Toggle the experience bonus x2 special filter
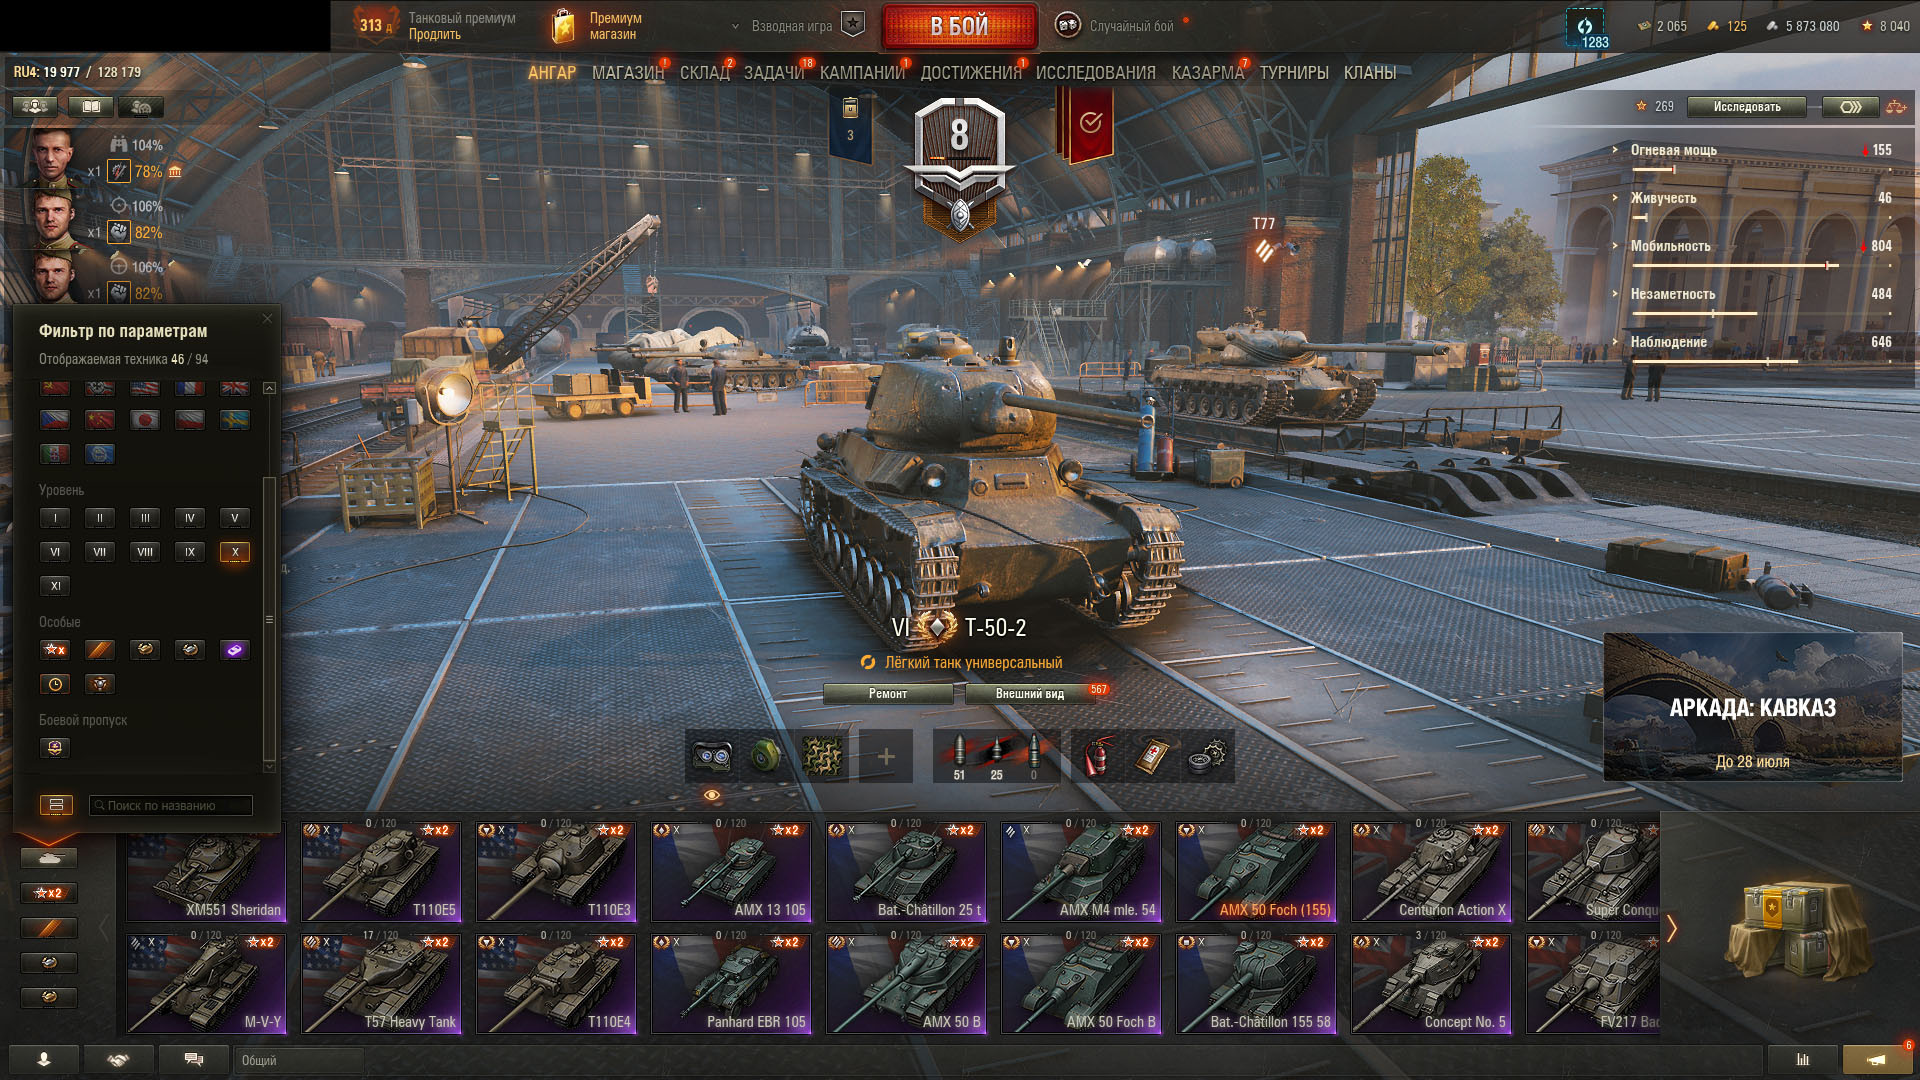 tap(55, 650)
